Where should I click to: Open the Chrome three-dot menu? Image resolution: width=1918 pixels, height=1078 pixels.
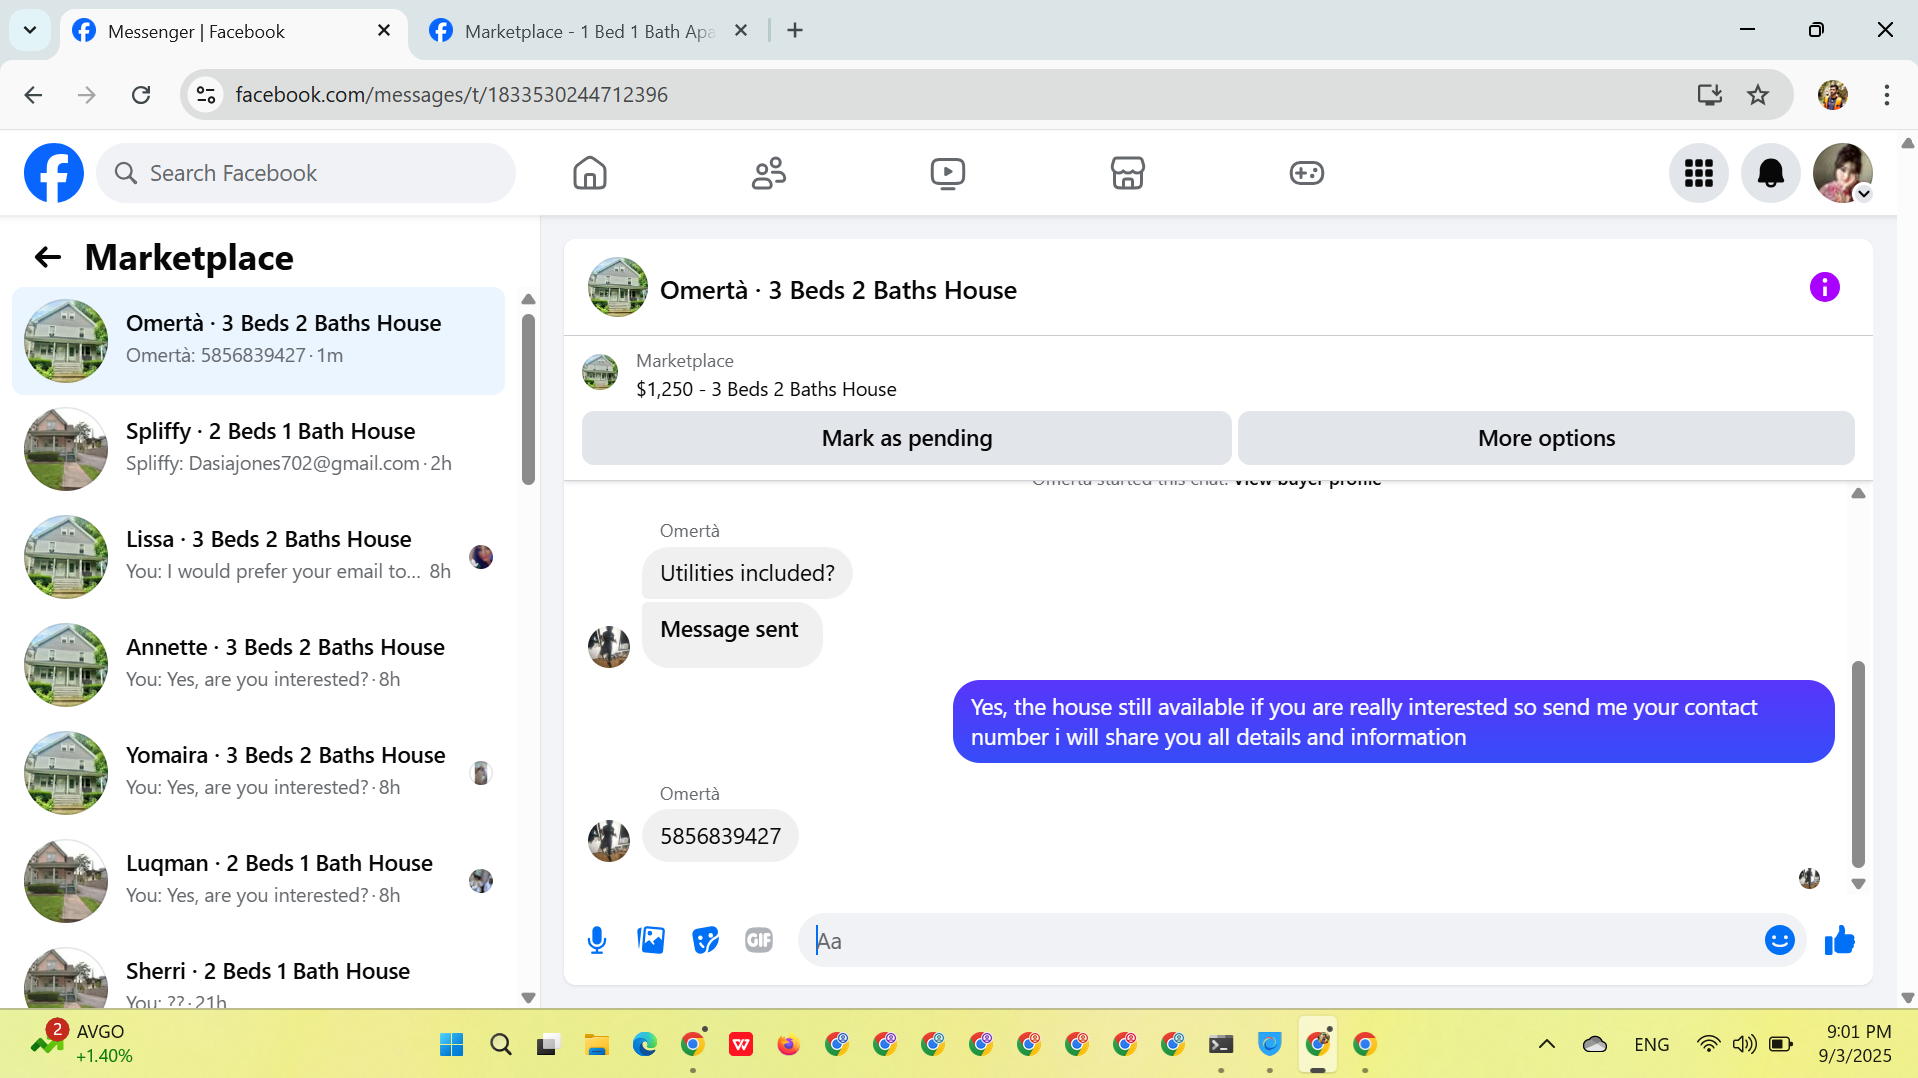(1887, 95)
